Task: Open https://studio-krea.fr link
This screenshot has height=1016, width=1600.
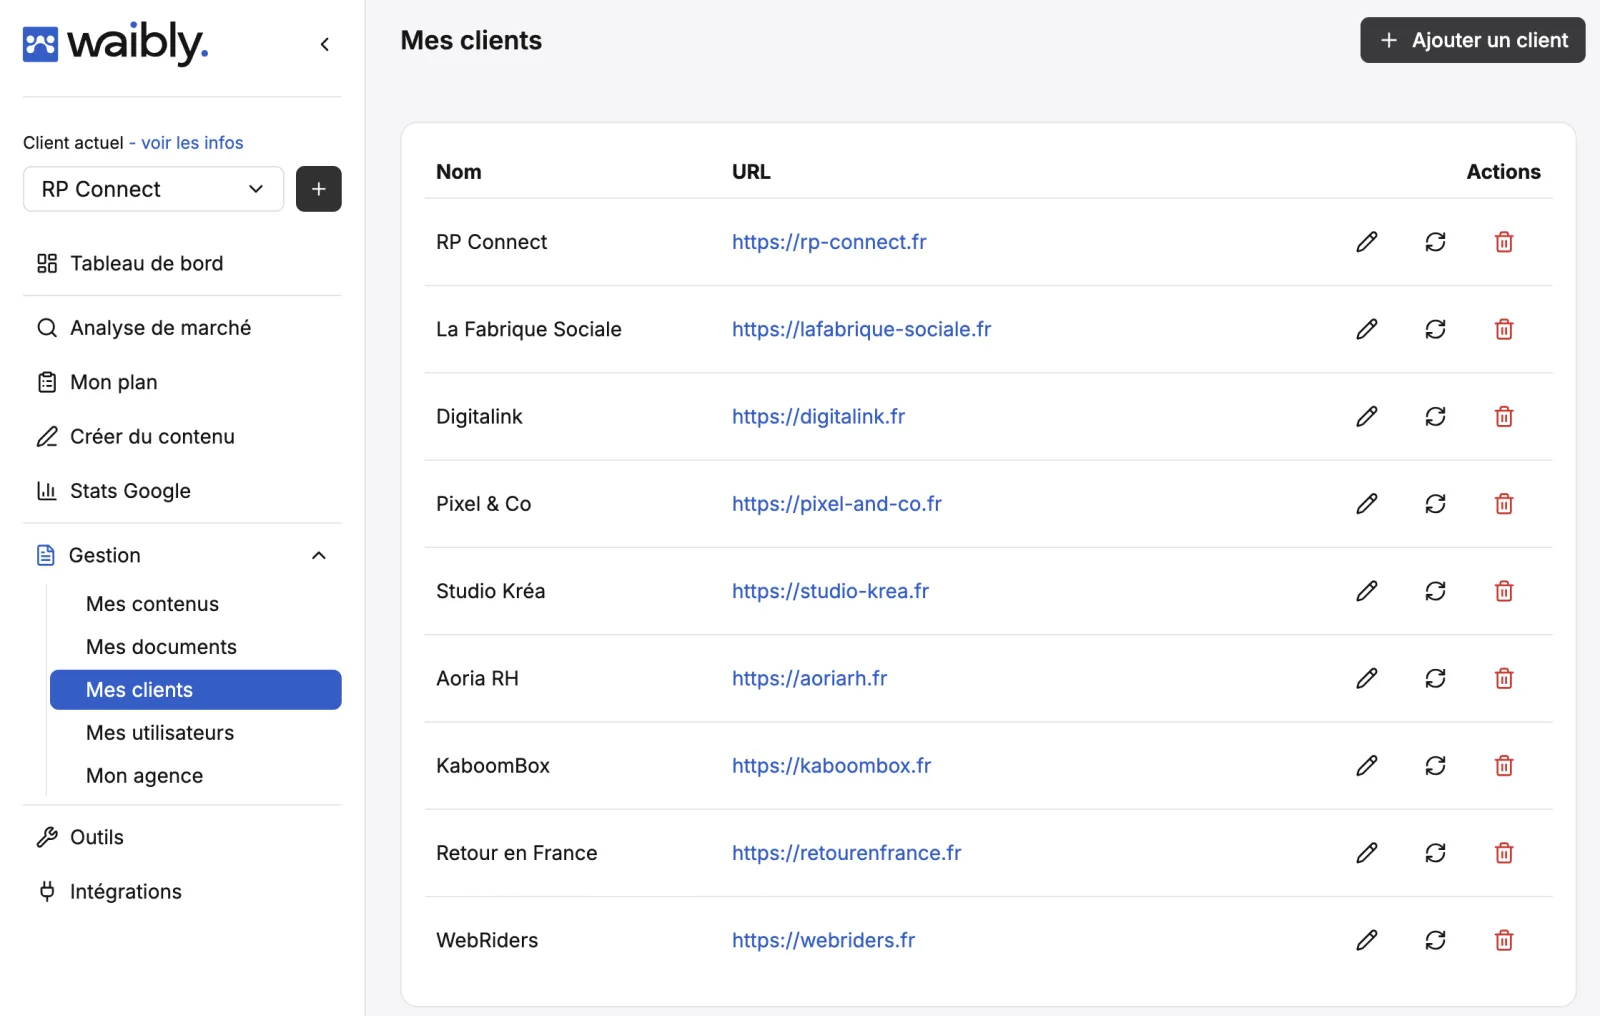Action: click(x=830, y=591)
